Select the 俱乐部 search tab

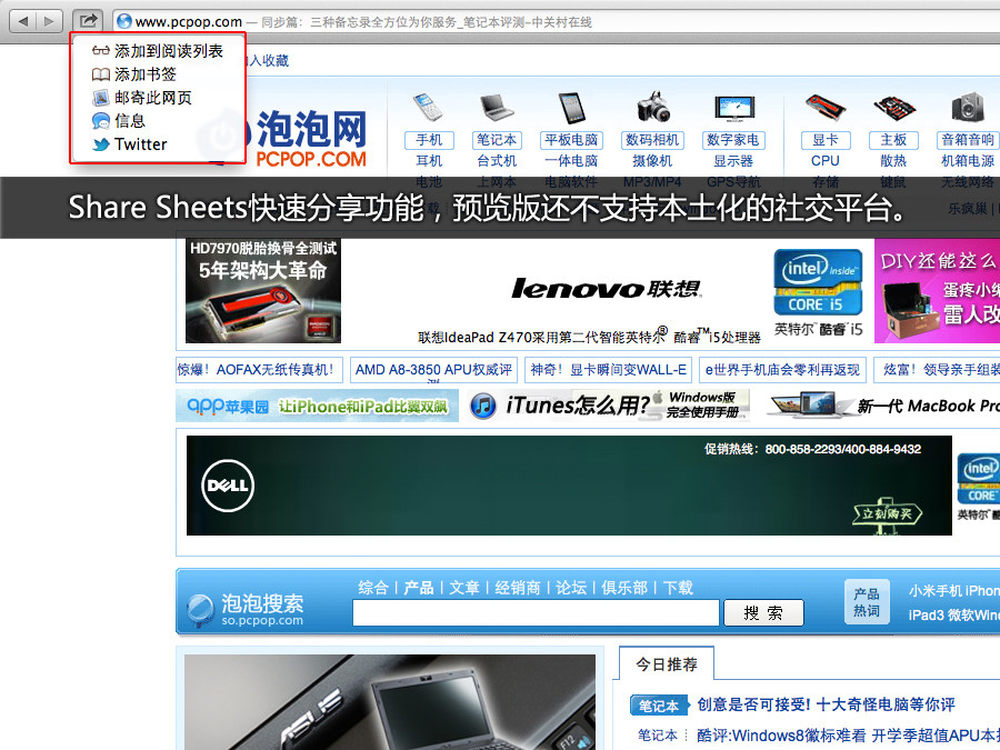pos(624,587)
